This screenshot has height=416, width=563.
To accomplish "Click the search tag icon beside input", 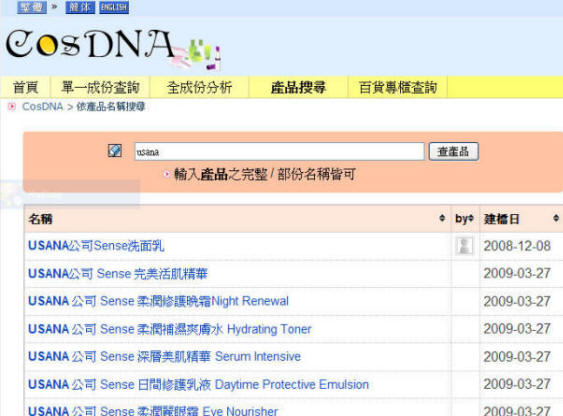I will (x=115, y=151).
